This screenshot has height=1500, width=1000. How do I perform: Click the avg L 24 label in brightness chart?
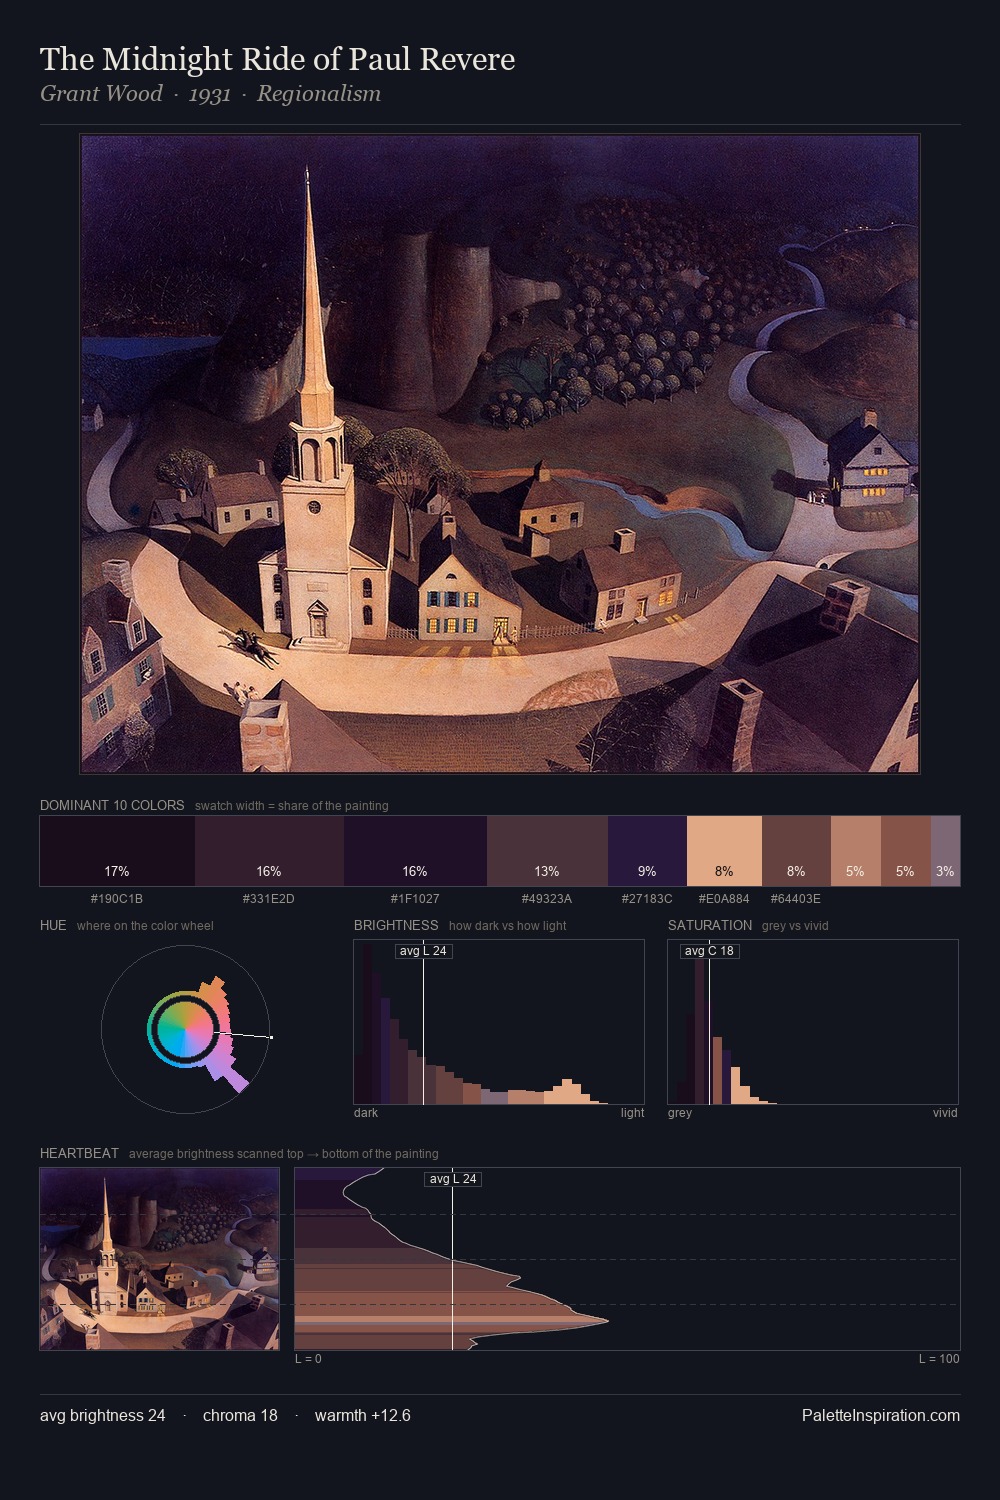(x=423, y=951)
